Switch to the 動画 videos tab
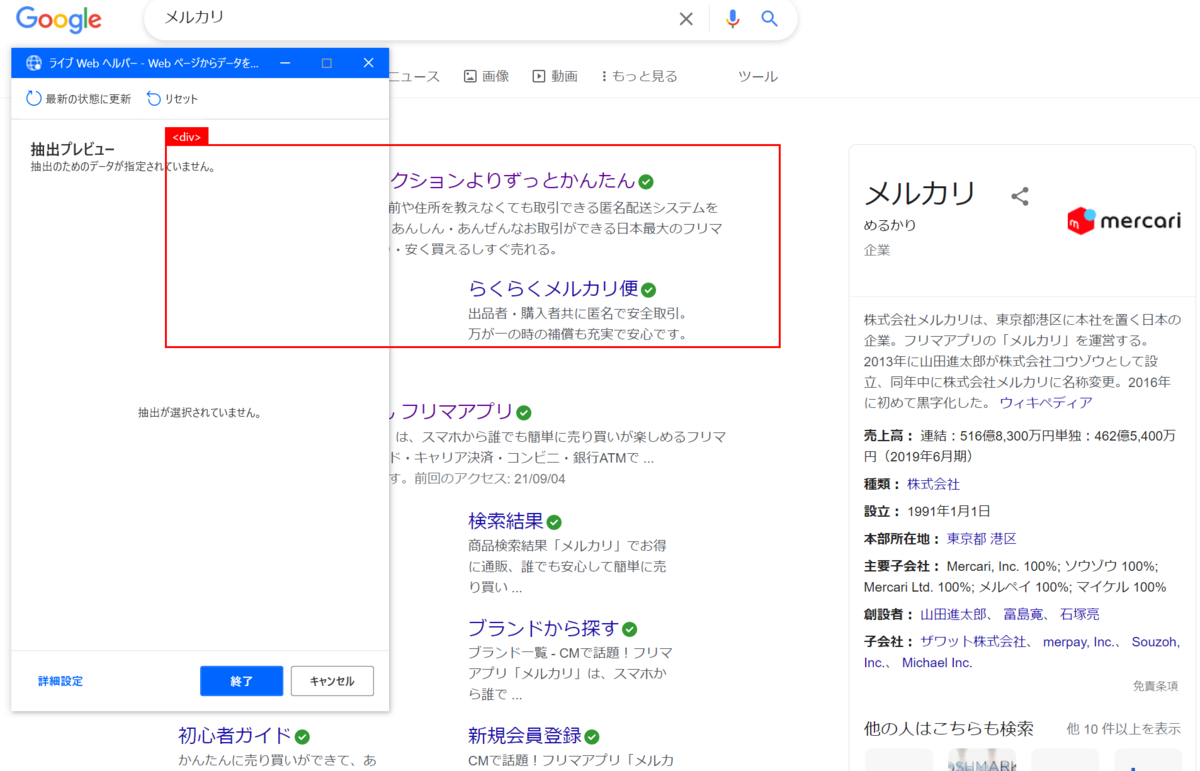This screenshot has height=771, width=1200. [x=555, y=76]
